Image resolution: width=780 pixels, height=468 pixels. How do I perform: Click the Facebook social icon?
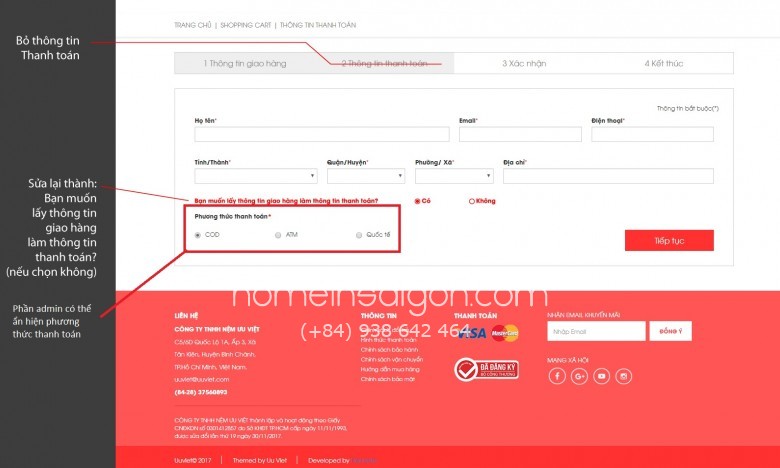click(557, 376)
